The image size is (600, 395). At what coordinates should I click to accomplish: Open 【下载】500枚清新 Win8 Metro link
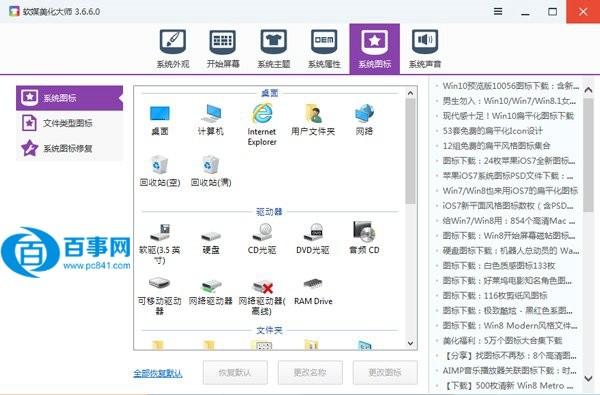pyautogui.click(x=508, y=385)
